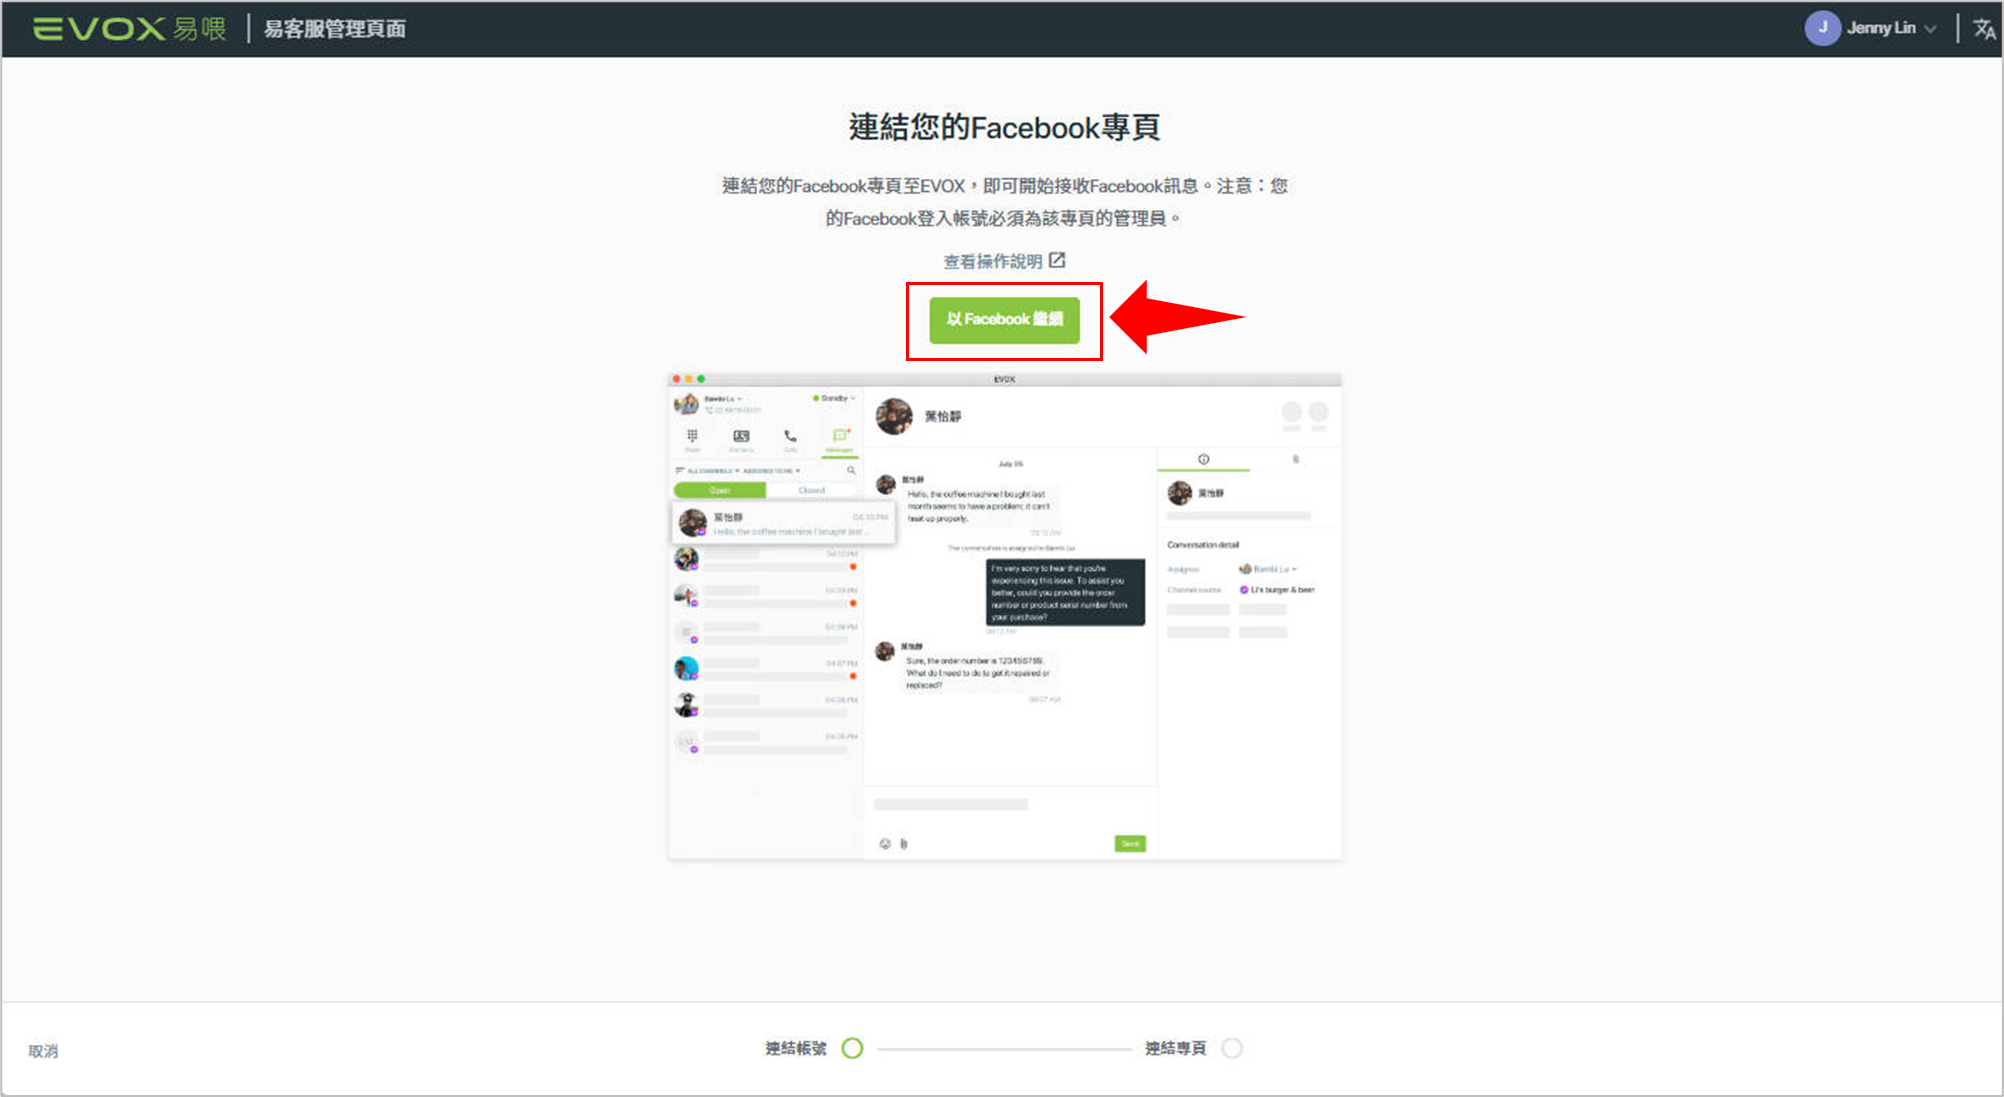Click the contacts card icon in preview
The width and height of the screenshot is (2004, 1097).
(741, 437)
